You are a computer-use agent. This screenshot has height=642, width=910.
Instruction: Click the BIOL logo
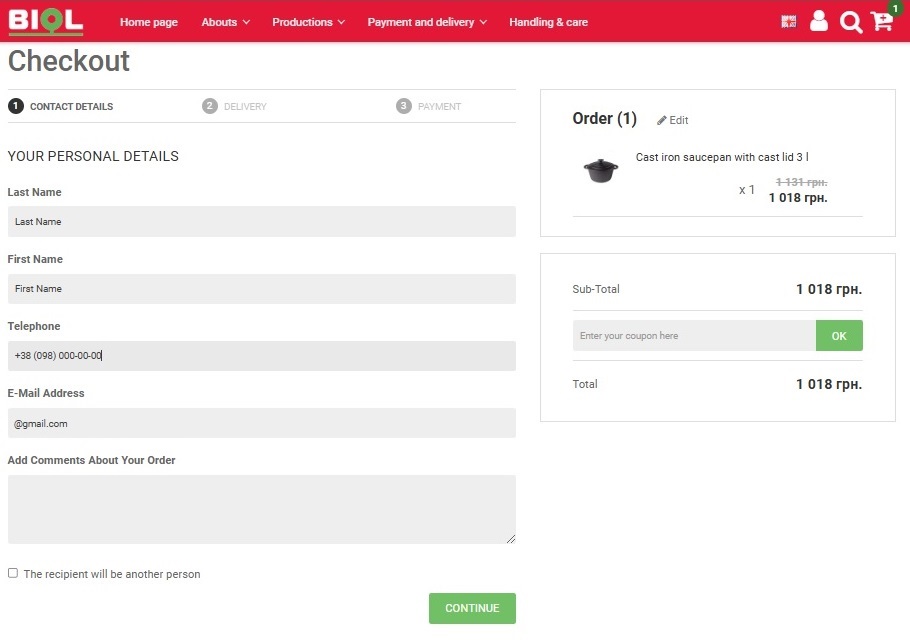pos(46,21)
